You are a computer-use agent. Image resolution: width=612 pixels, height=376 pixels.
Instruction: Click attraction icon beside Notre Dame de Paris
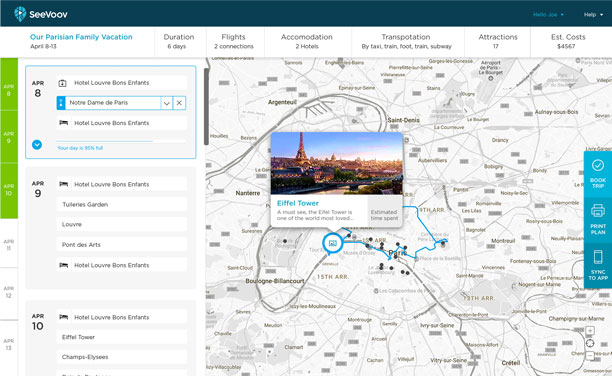point(61,103)
